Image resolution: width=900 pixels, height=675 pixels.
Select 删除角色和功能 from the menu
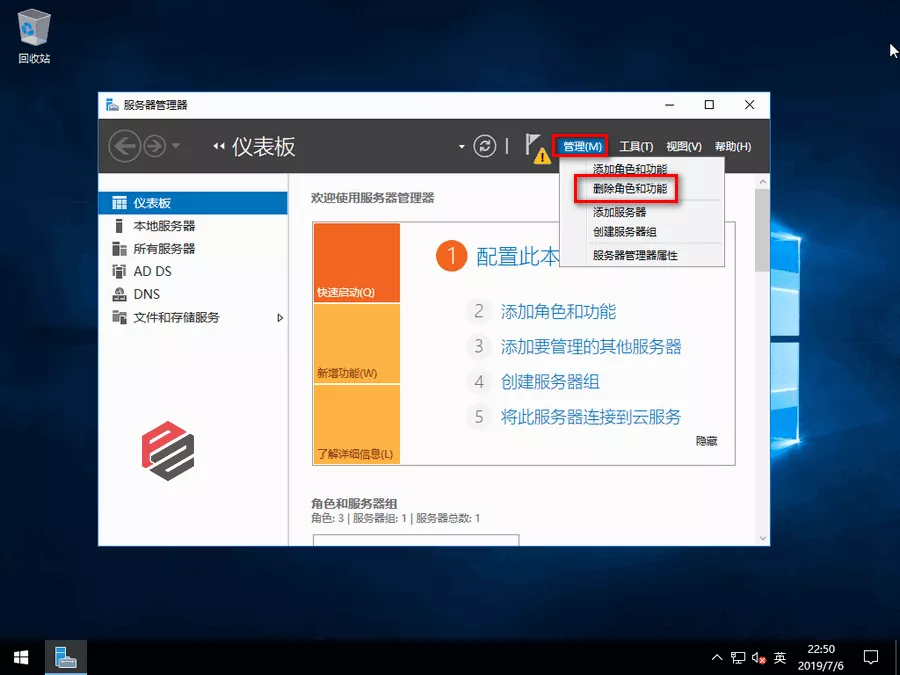coord(629,188)
